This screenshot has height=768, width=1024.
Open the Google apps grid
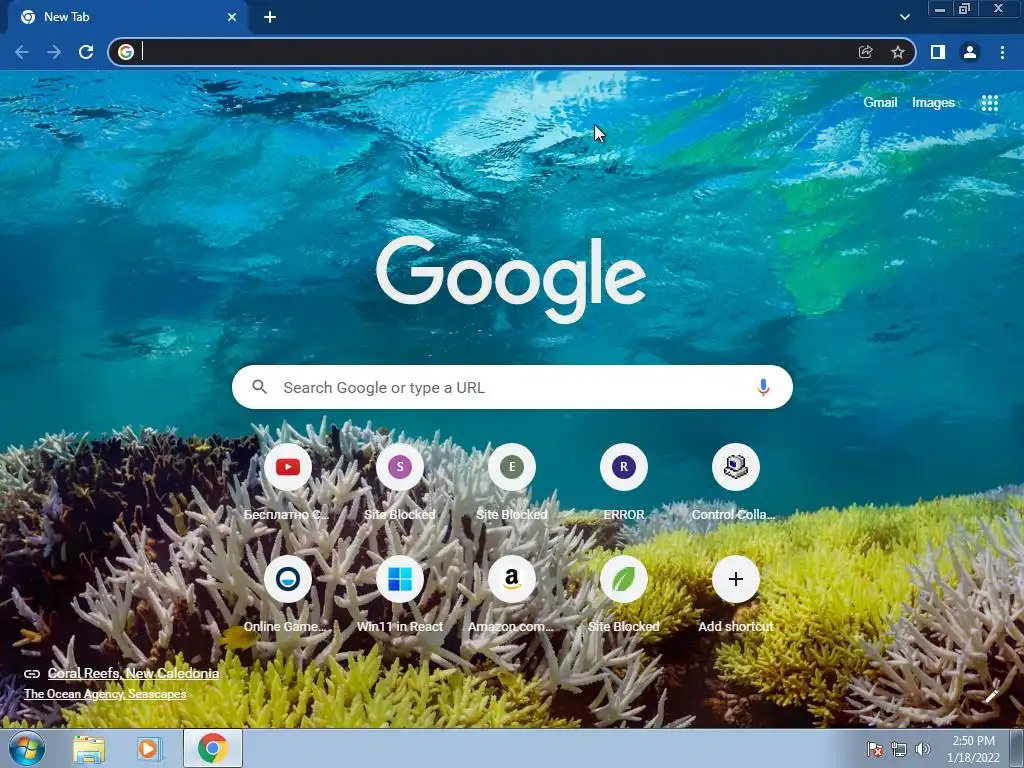[989, 103]
